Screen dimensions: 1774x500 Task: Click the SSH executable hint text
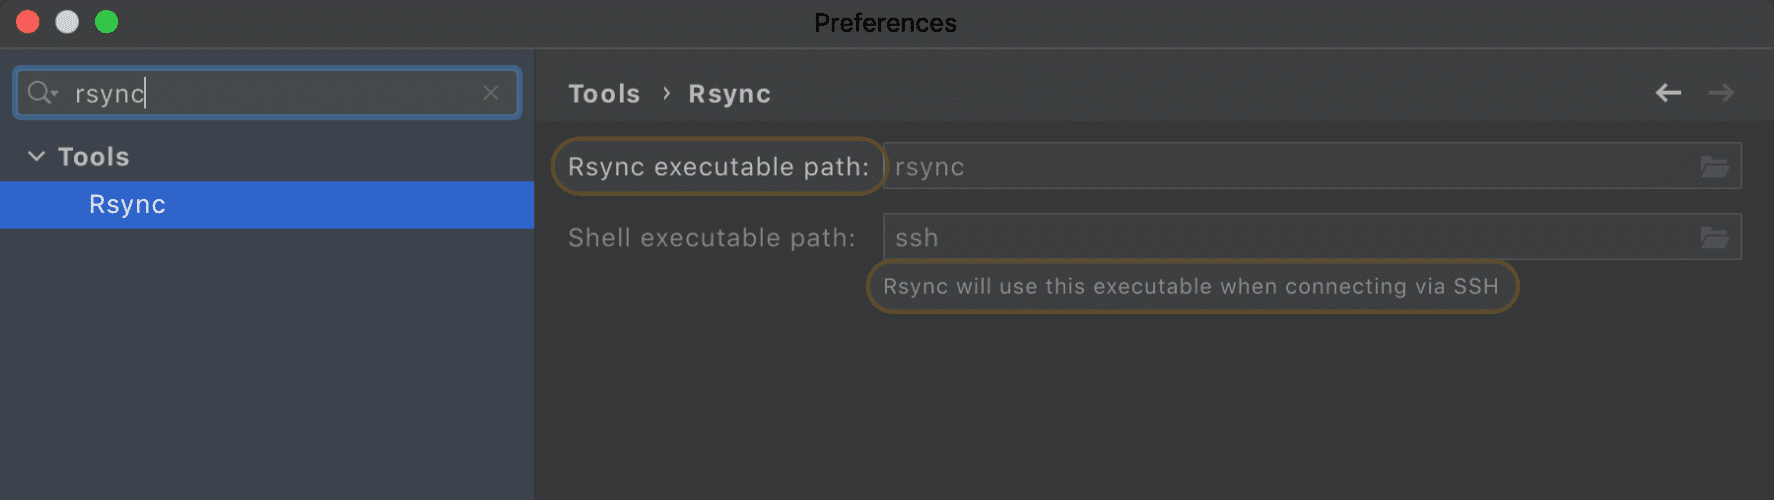point(1191,287)
